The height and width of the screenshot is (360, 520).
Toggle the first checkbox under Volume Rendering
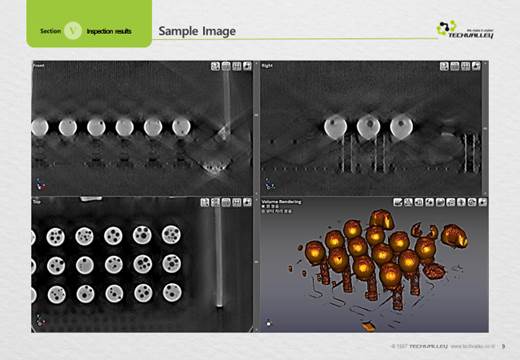[263, 207]
